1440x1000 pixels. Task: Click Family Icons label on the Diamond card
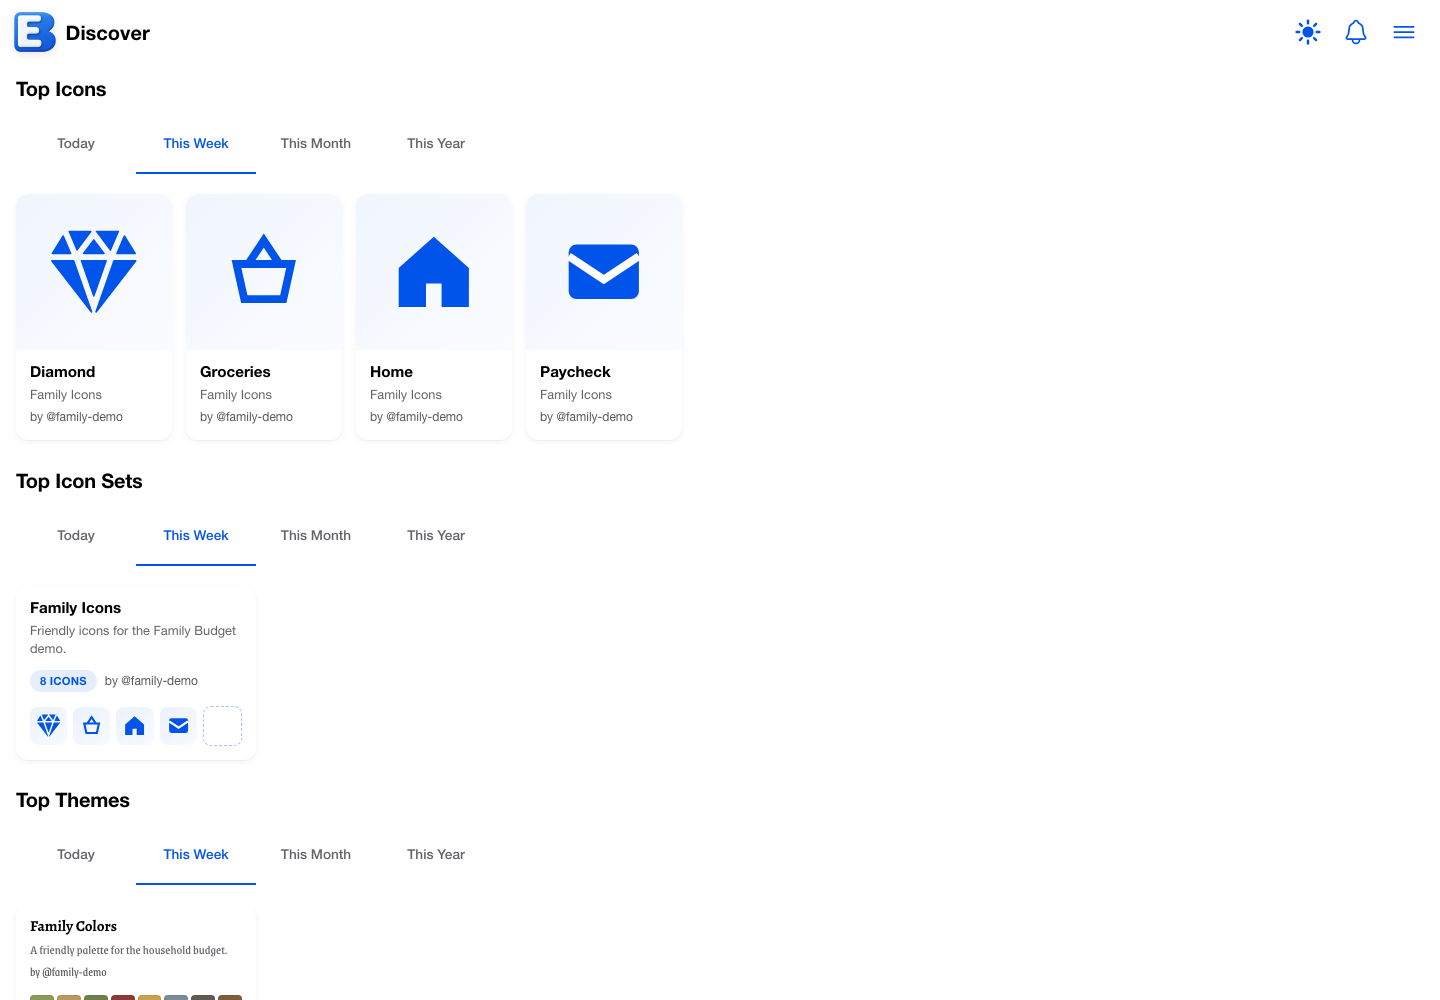(66, 395)
